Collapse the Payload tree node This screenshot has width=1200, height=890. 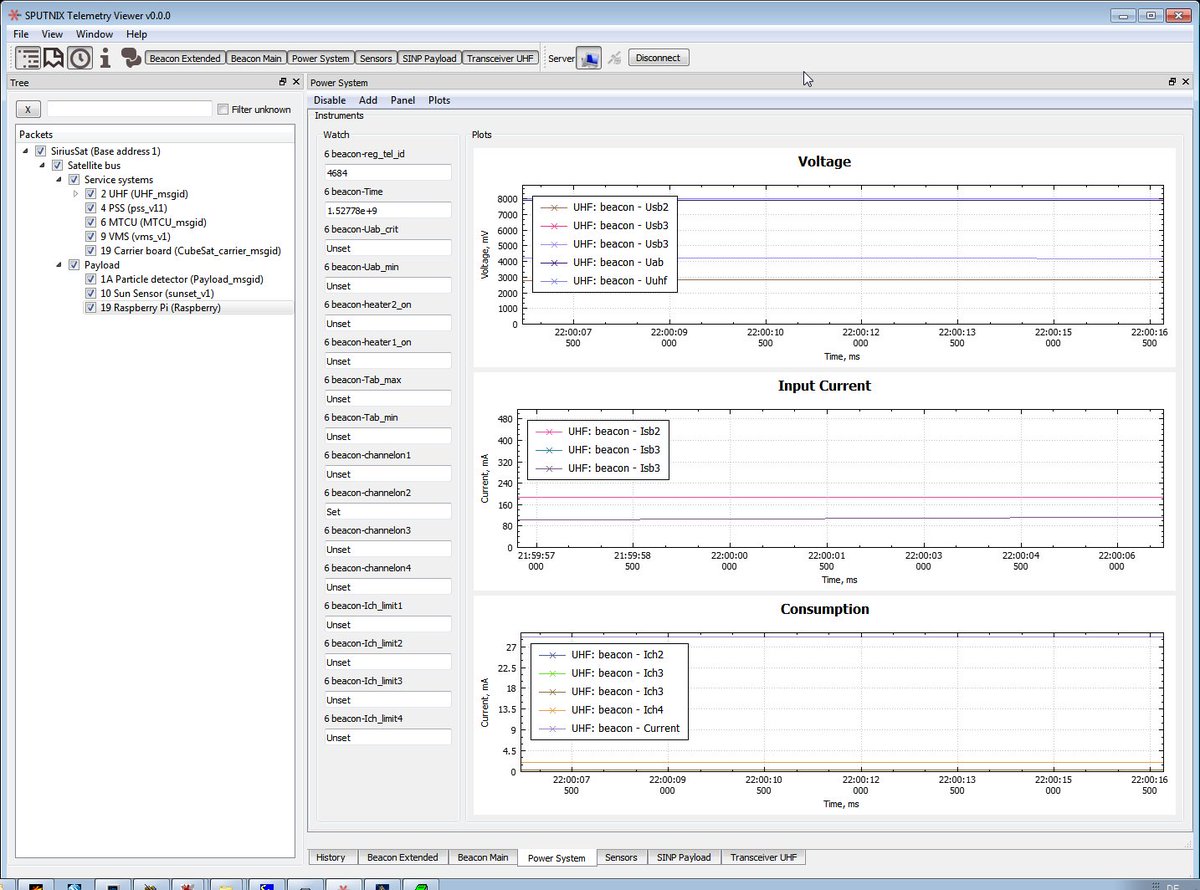58,265
